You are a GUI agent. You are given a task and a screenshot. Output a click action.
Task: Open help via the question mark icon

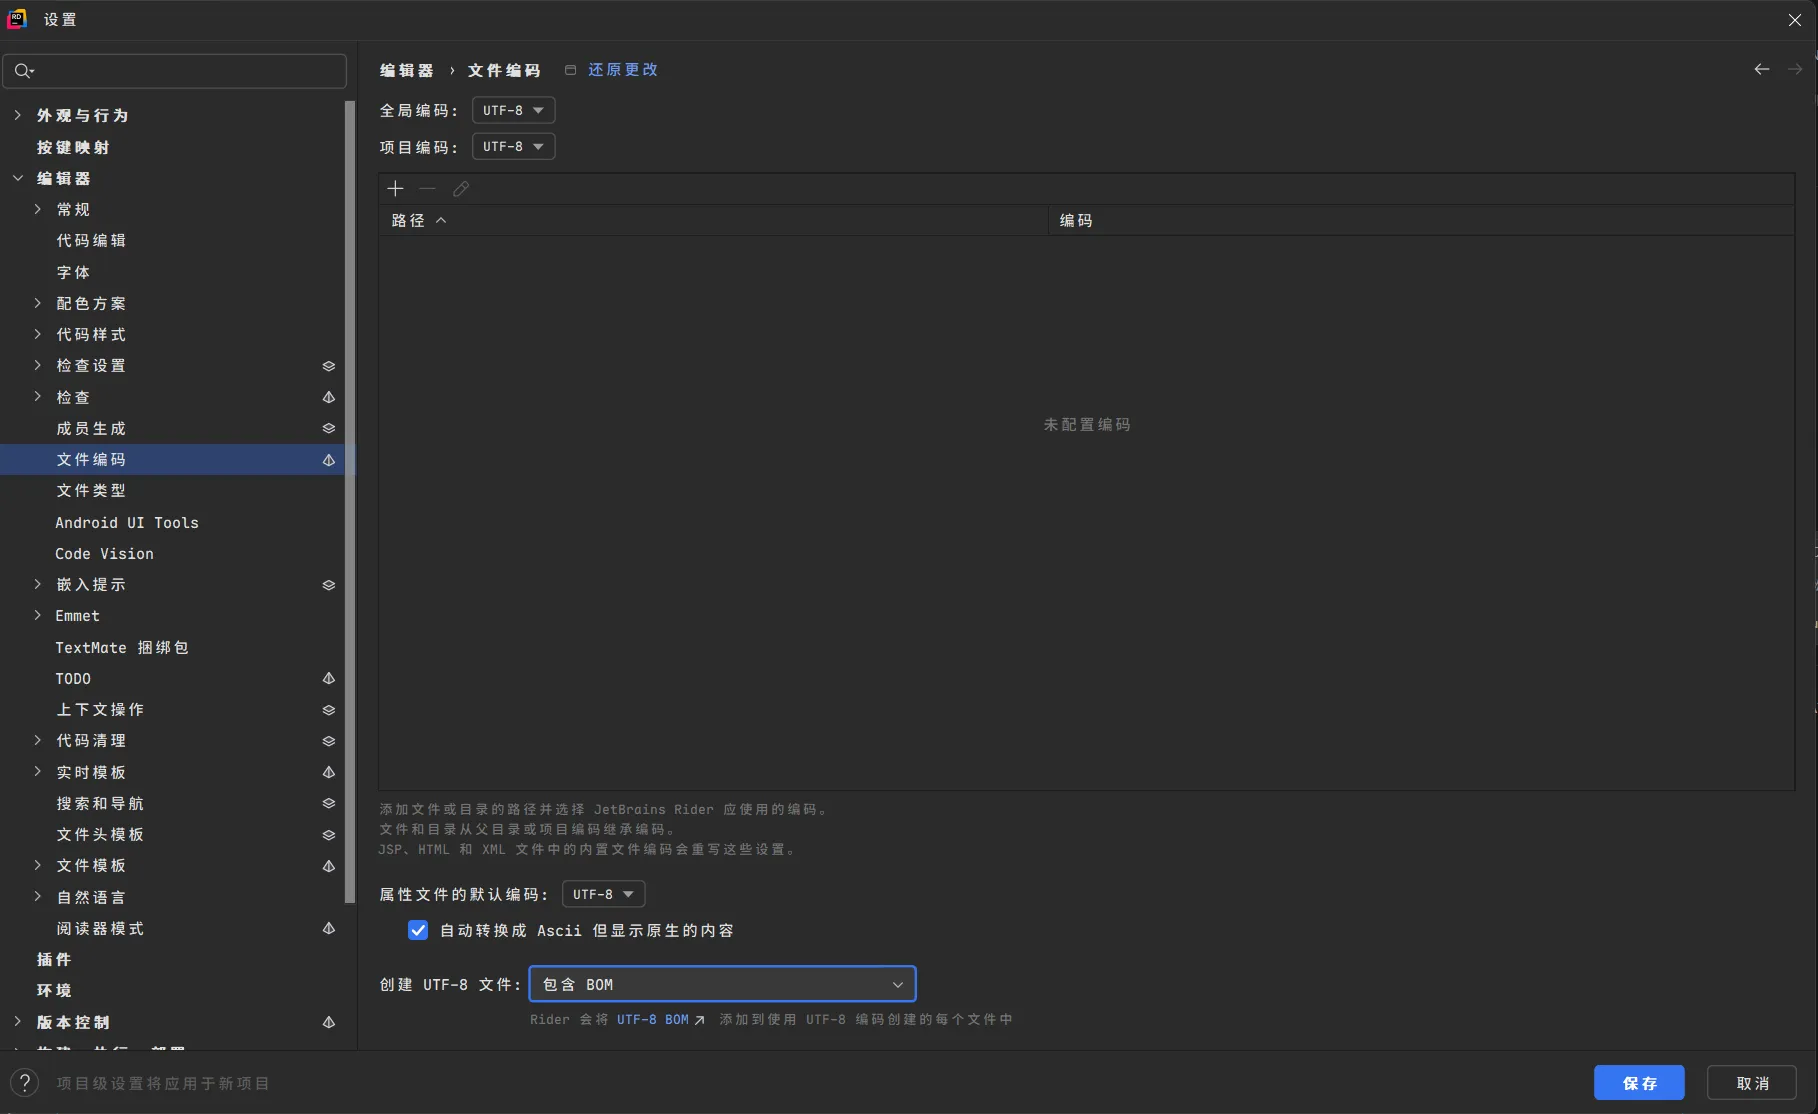[24, 1082]
